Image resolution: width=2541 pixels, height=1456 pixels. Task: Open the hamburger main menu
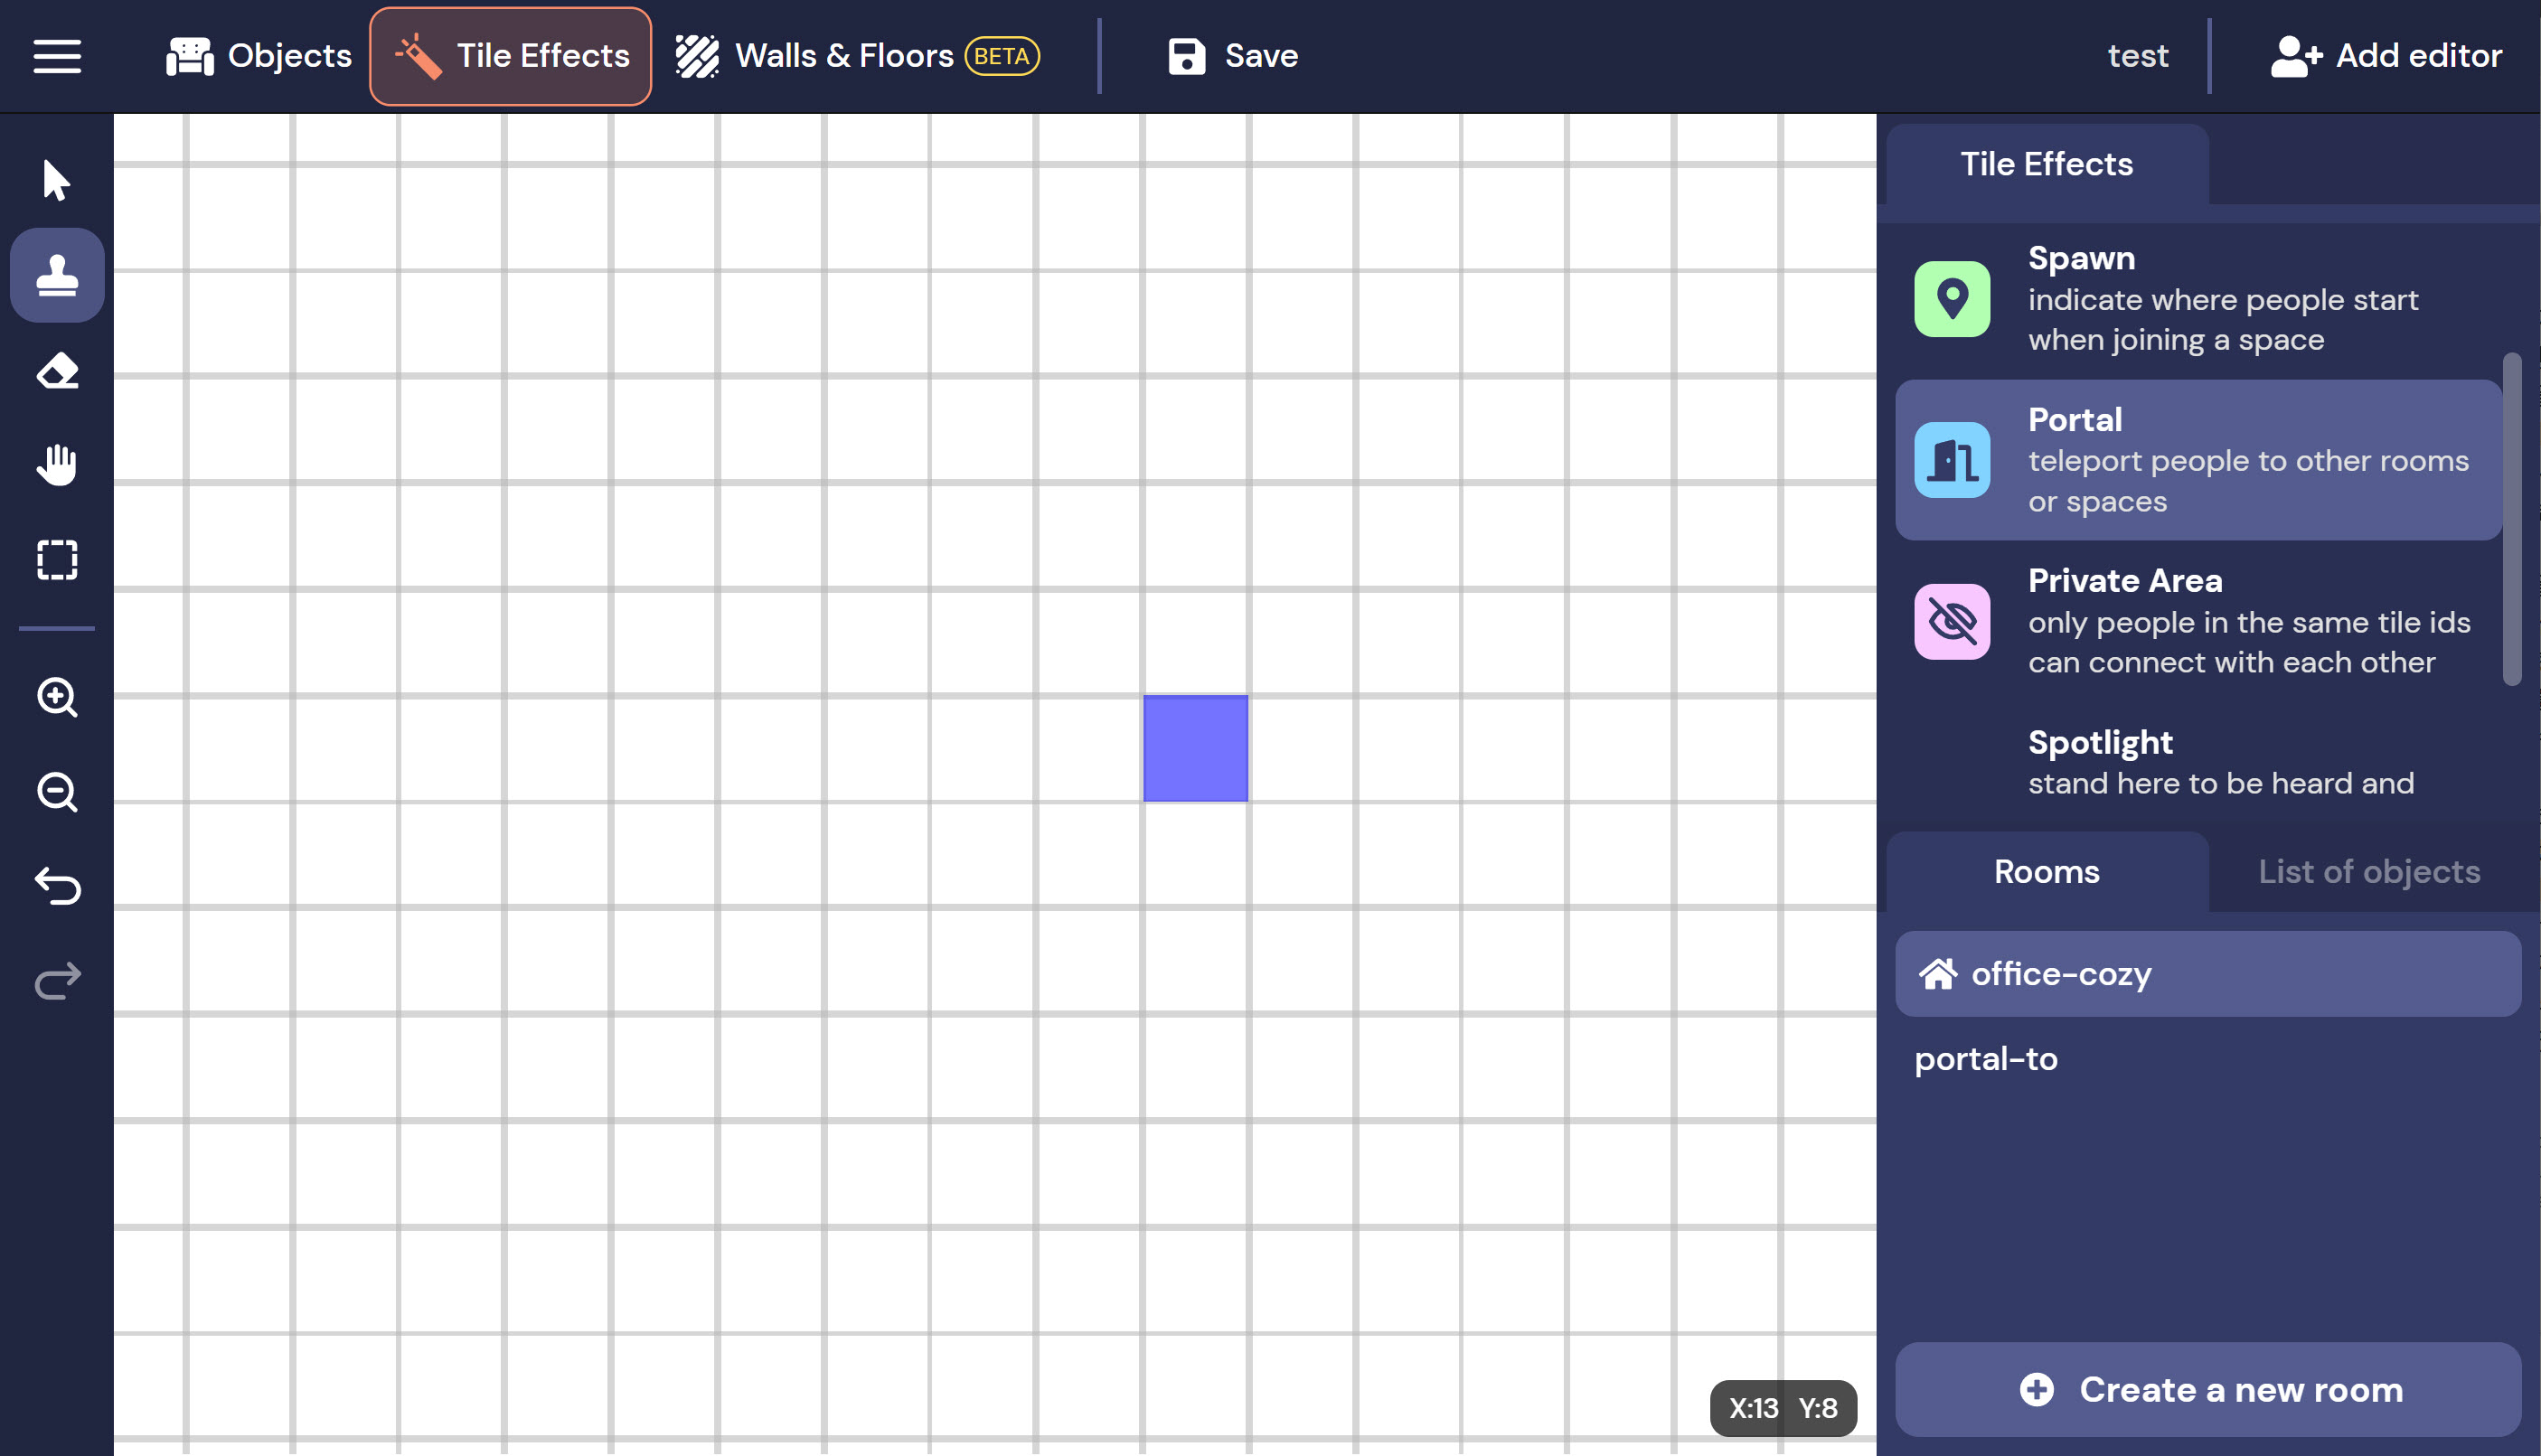tap(57, 56)
